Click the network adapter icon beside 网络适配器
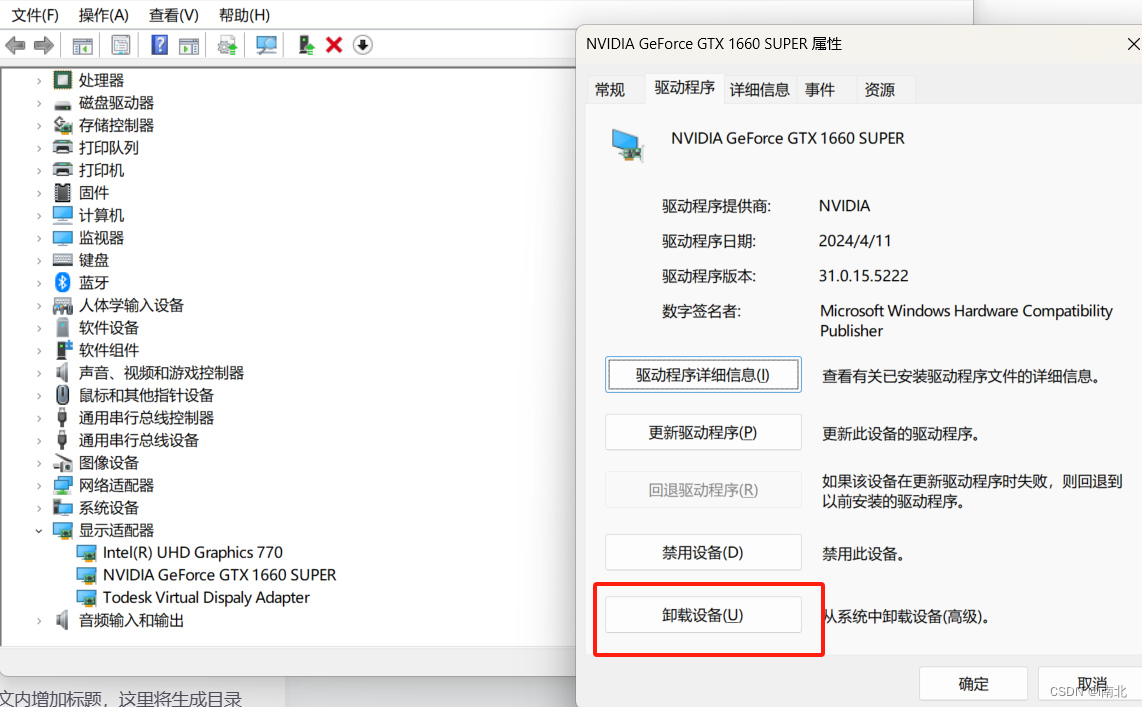Viewport: 1142px width, 707px height. pos(63,485)
